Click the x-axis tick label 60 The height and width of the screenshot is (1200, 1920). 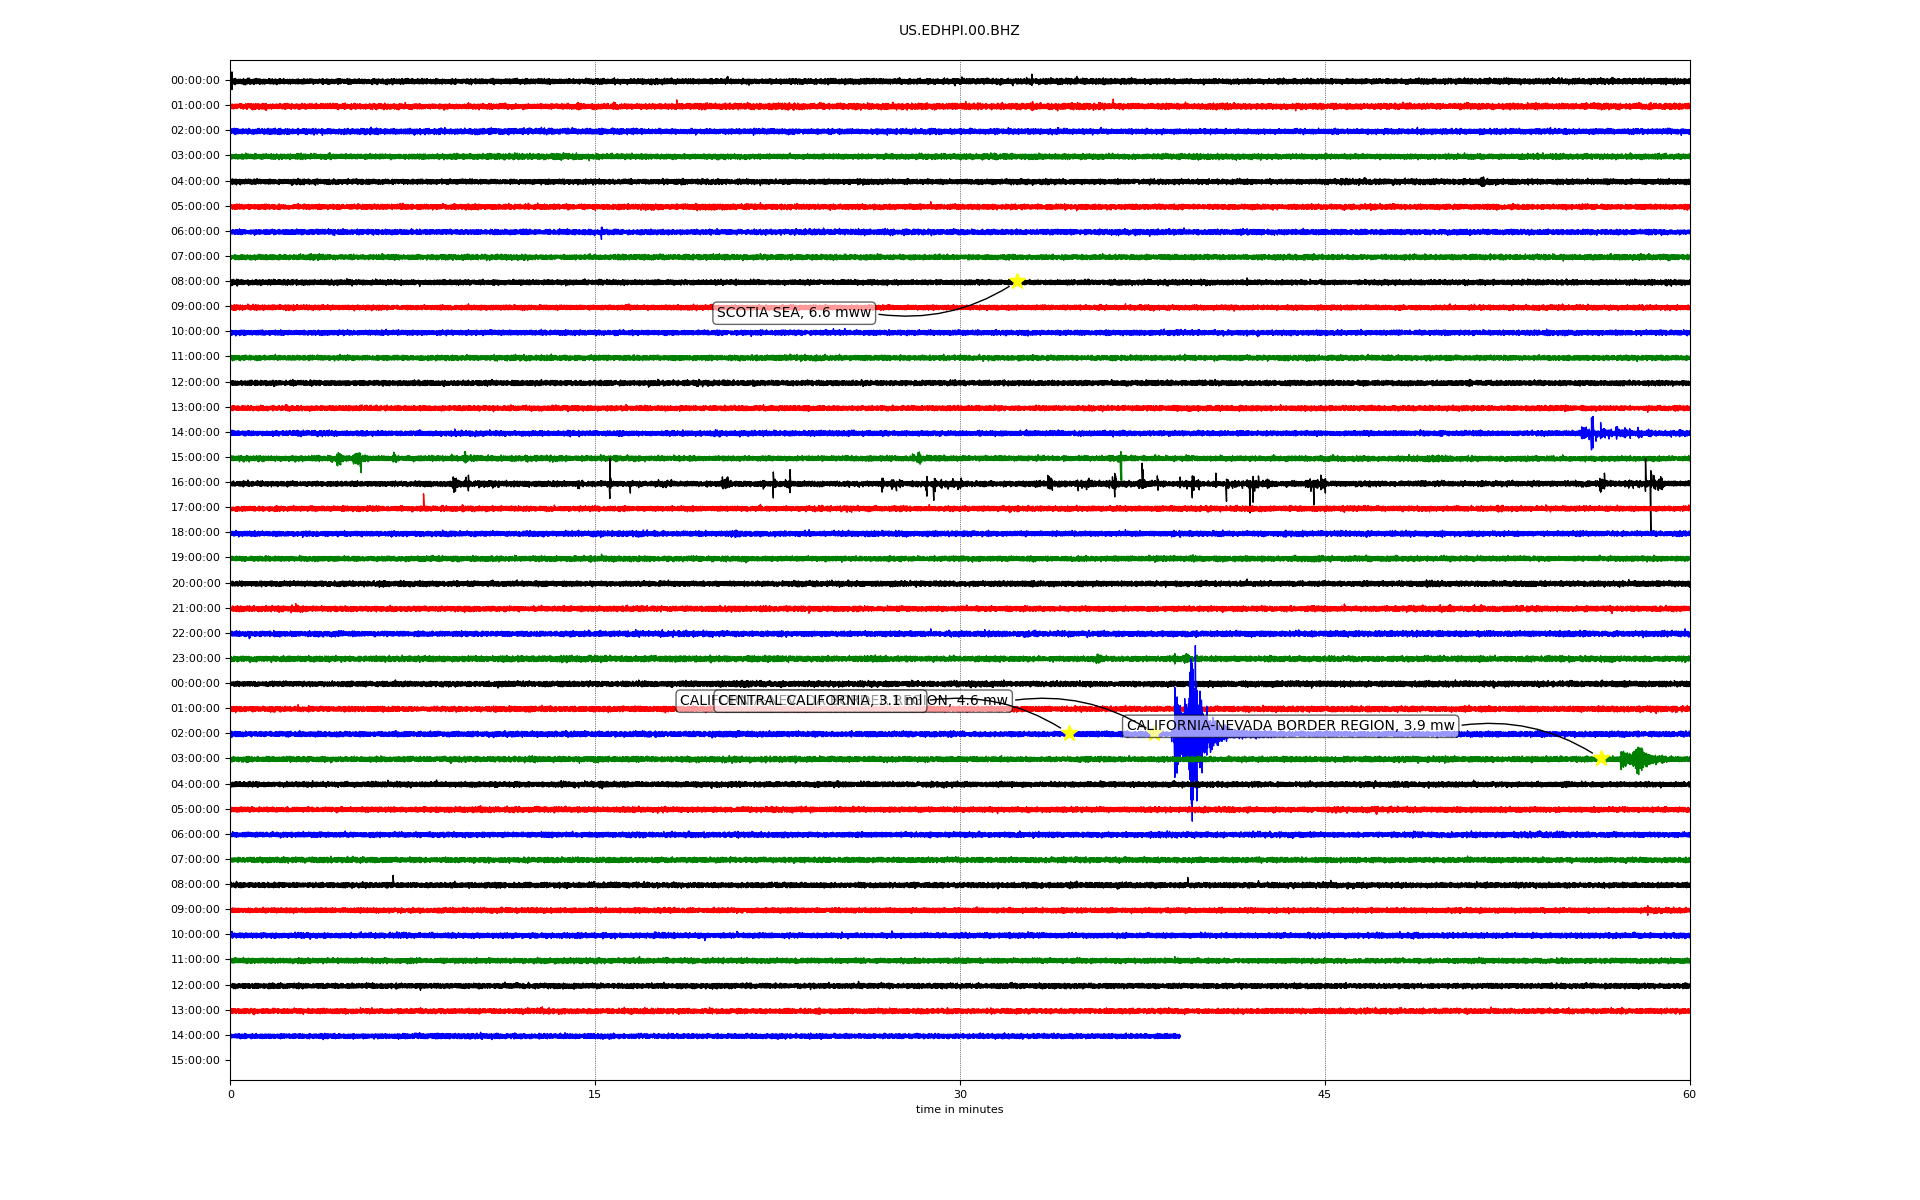(1689, 1094)
